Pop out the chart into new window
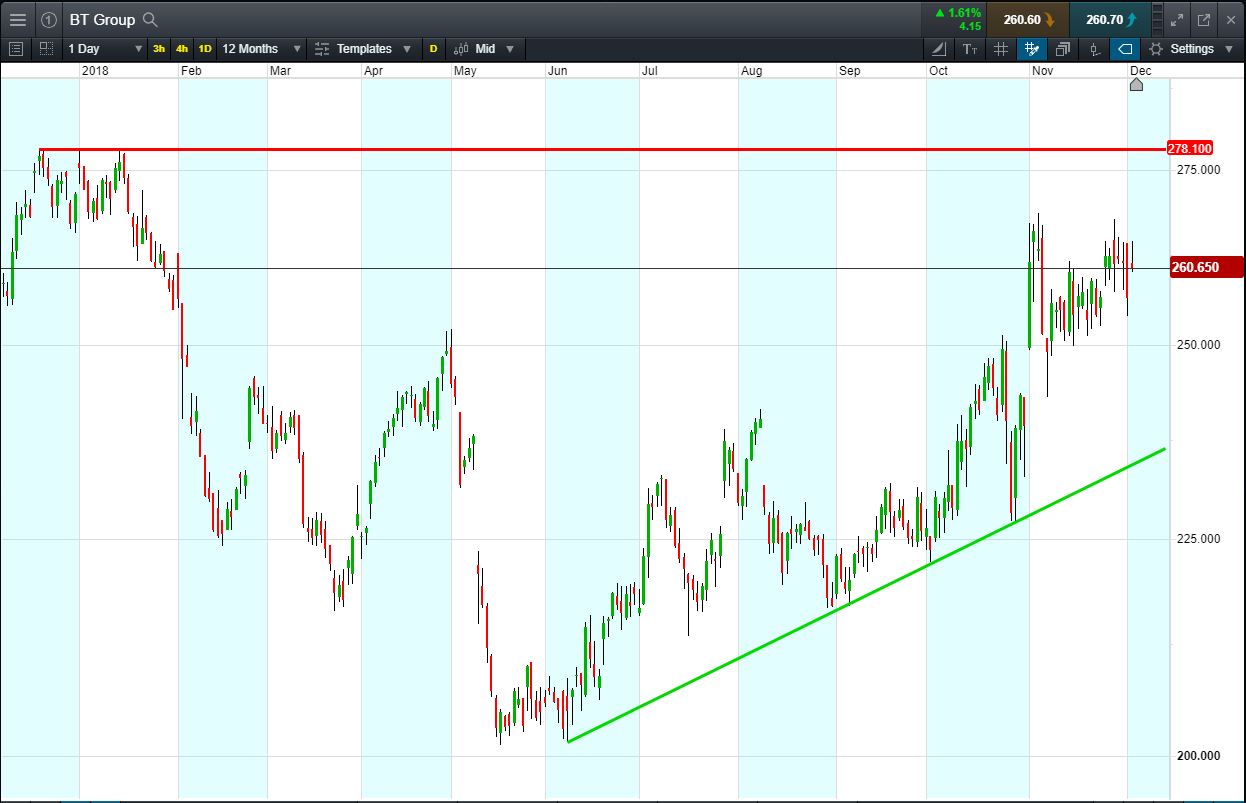This screenshot has height=803, width=1246. [1204, 19]
